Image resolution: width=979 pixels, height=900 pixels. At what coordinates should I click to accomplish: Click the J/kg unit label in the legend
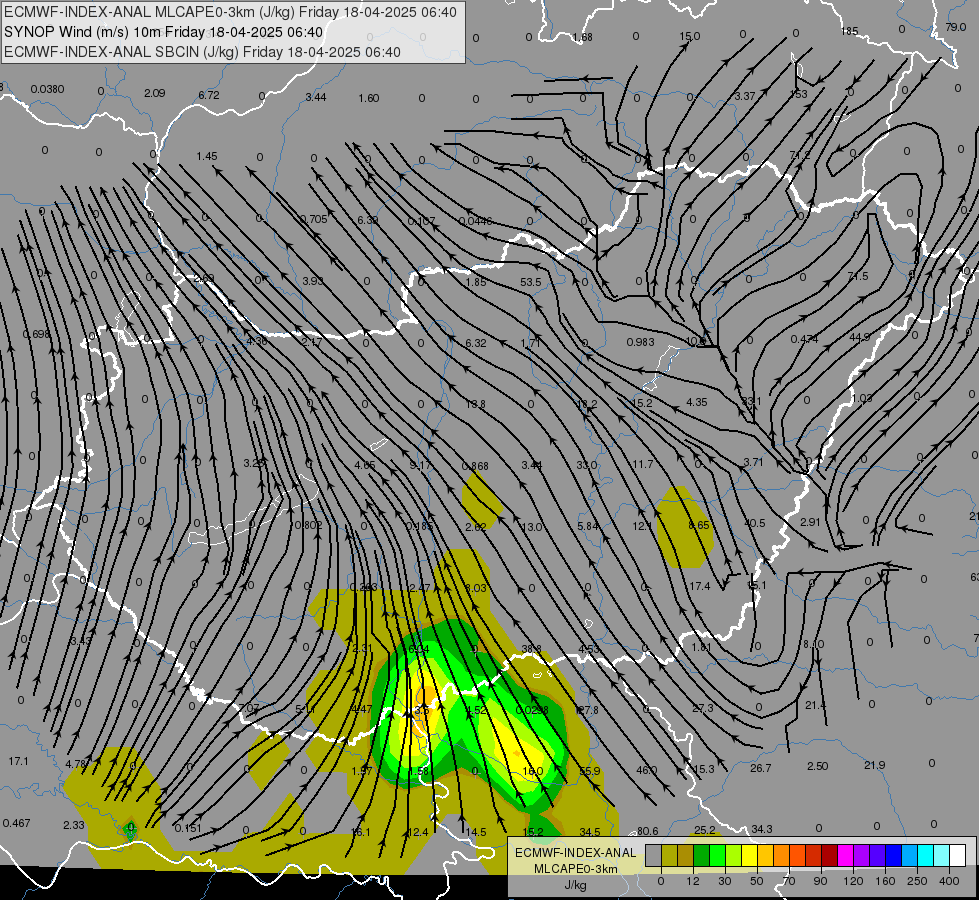point(576,885)
